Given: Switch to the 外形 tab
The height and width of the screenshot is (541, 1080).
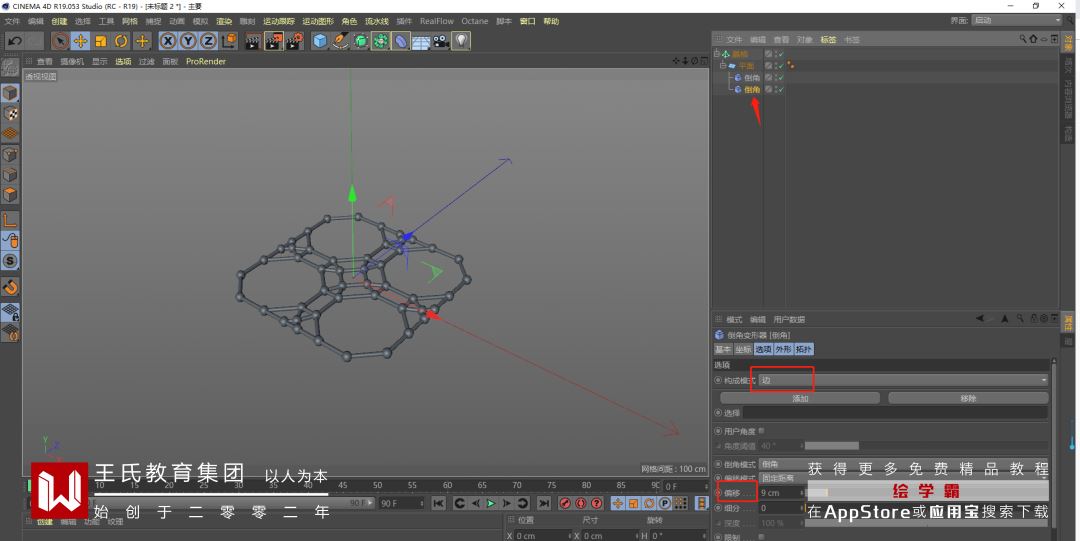Looking at the screenshot, I should pyautogui.click(x=783, y=349).
